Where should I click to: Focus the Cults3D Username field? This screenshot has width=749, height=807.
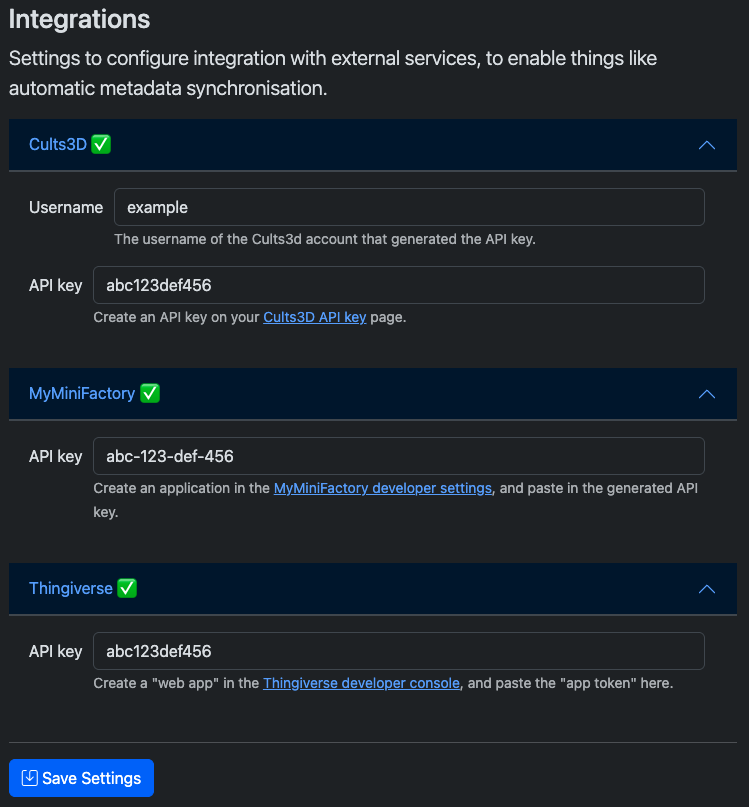click(x=409, y=207)
